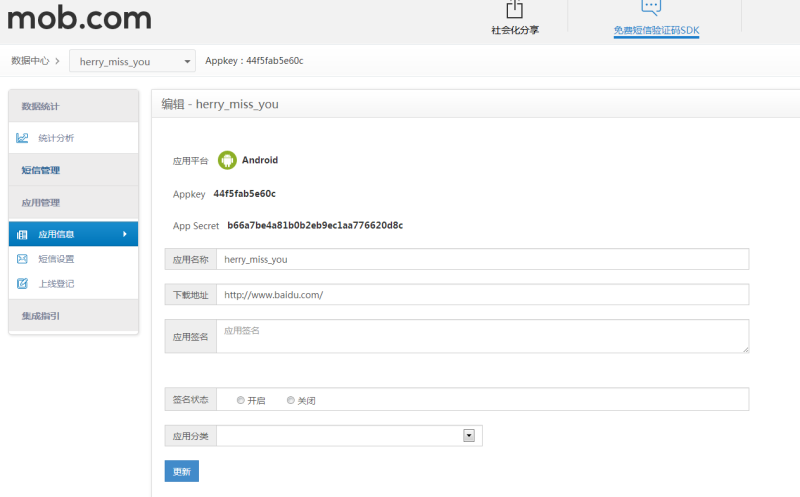
Task: Click the social sharing icon at top
Action: click(x=515, y=9)
